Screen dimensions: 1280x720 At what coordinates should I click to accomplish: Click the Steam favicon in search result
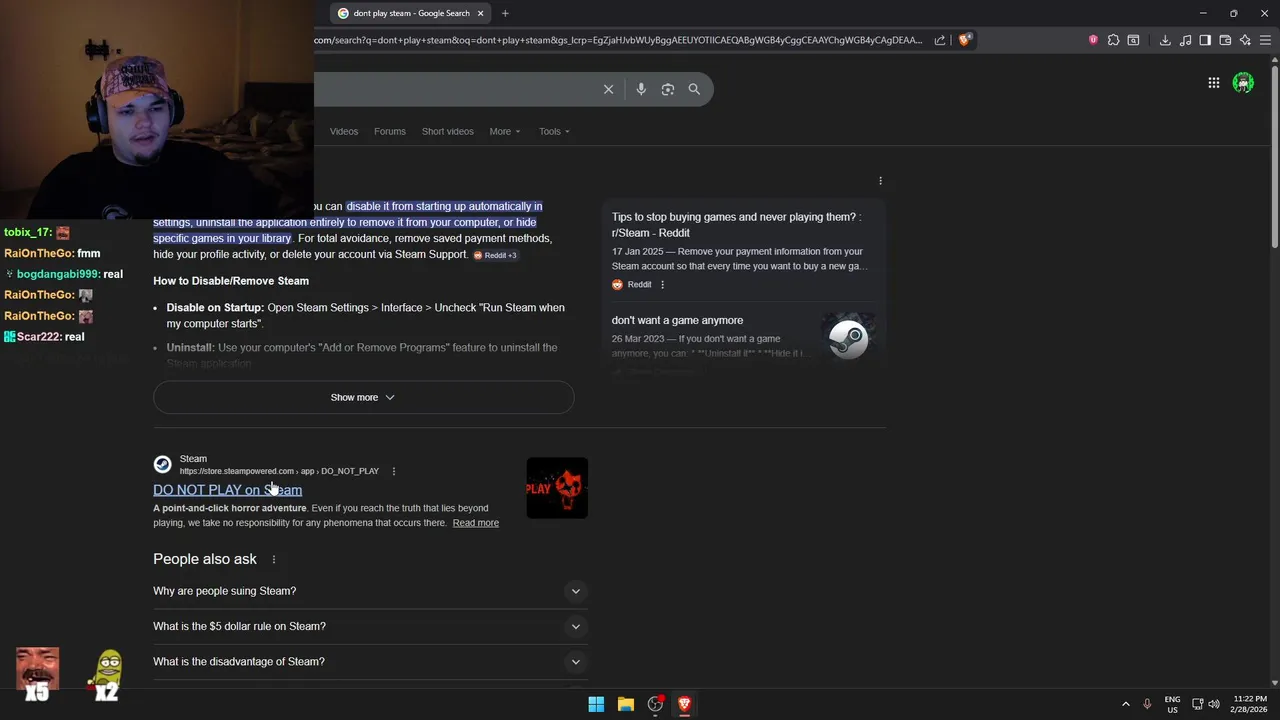click(x=162, y=464)
